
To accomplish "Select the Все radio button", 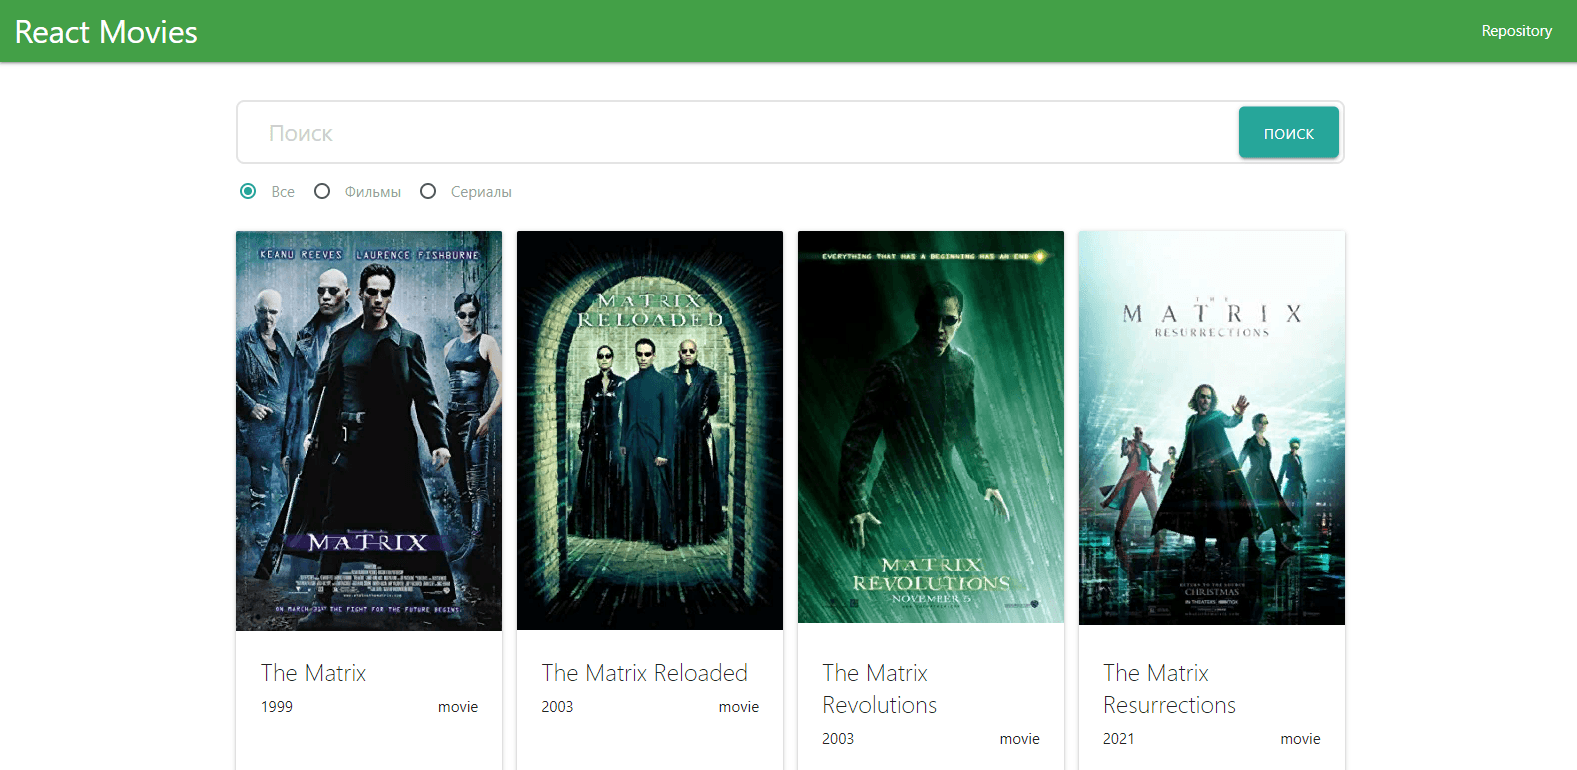I will (248, 191).
